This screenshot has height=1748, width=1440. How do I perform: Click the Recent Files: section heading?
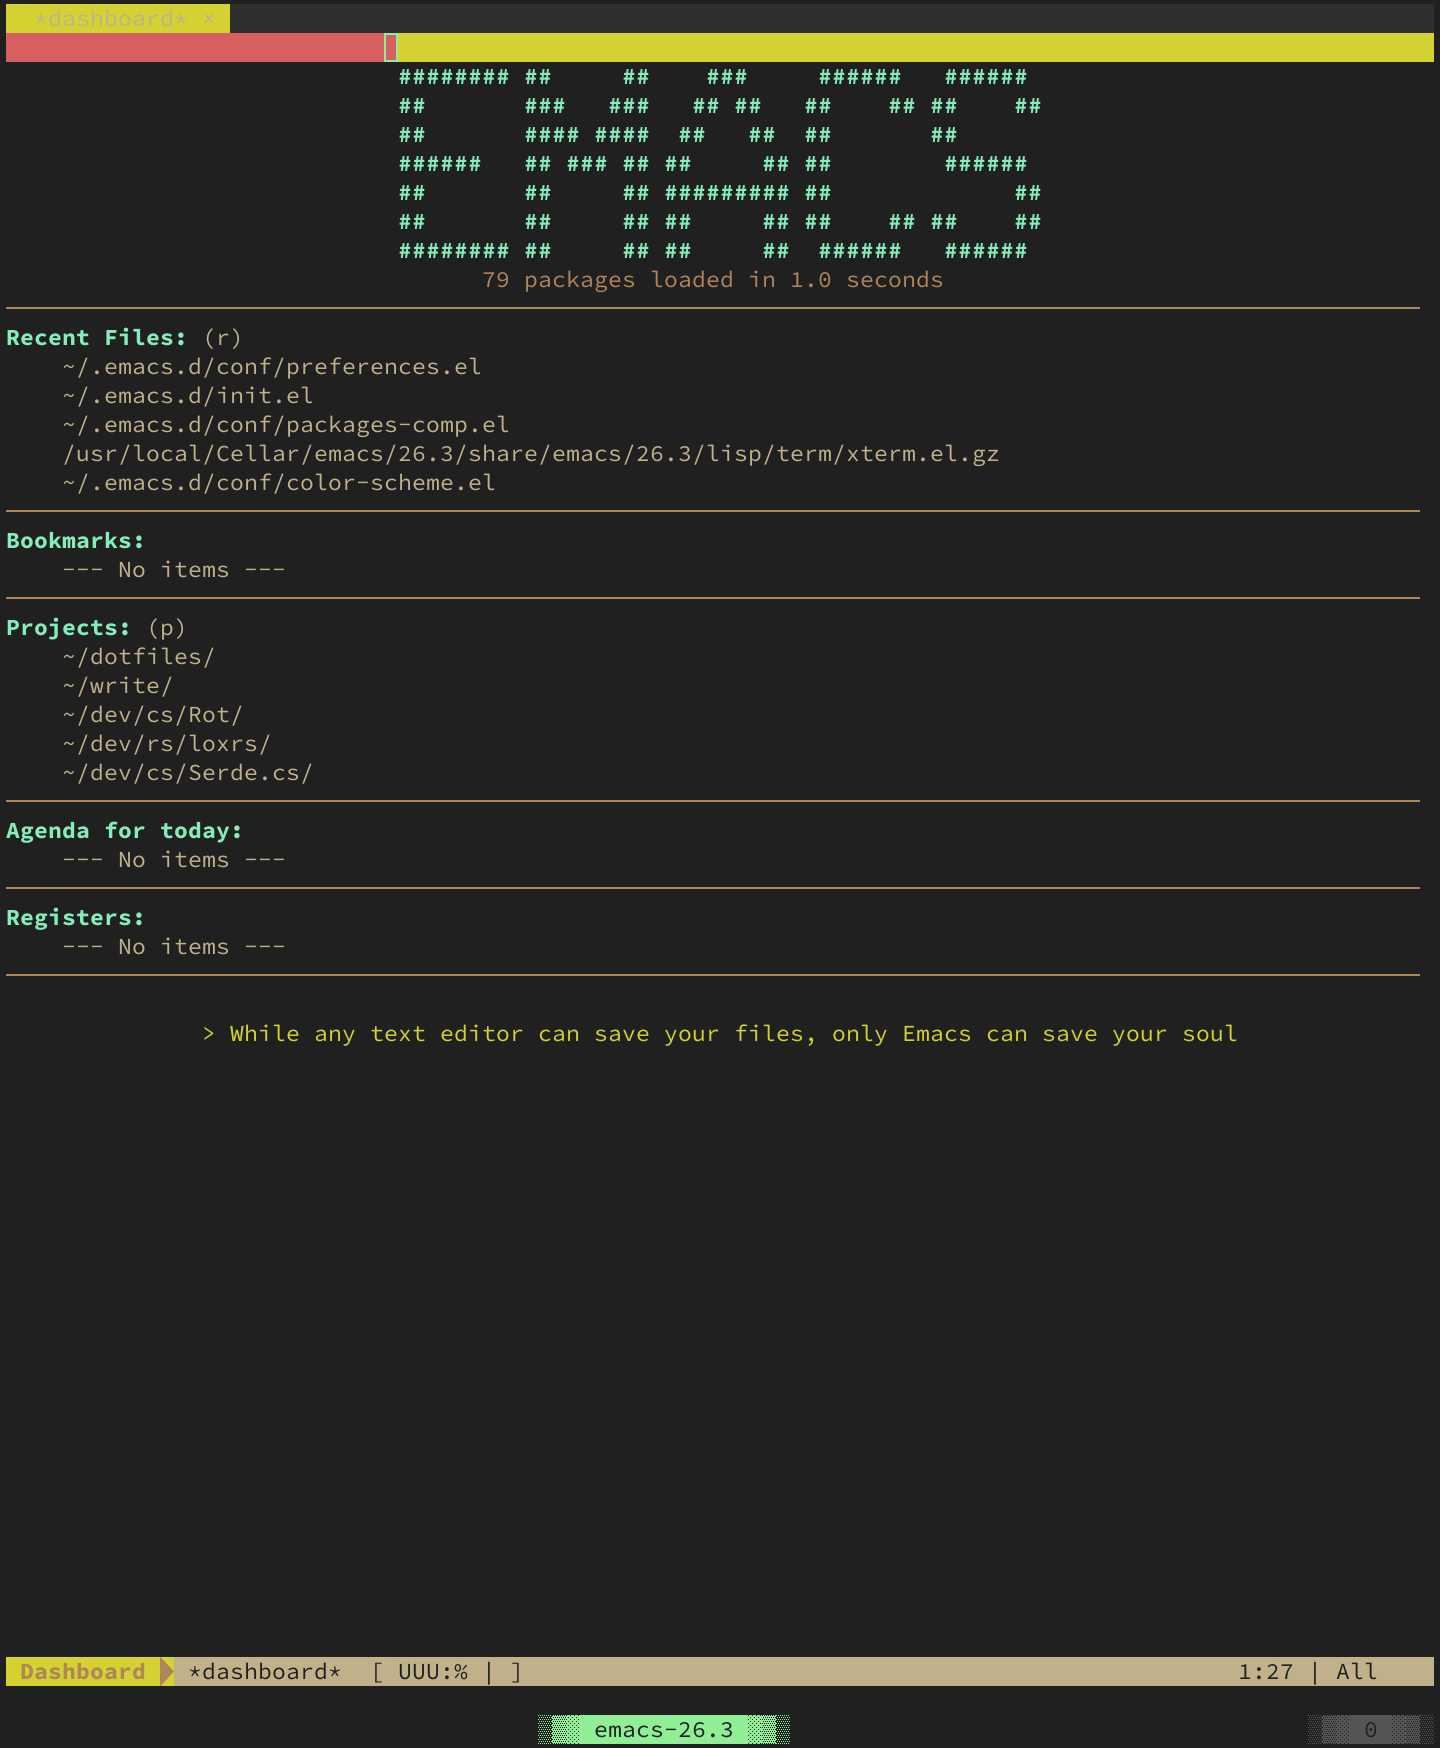tap(96, 338)
